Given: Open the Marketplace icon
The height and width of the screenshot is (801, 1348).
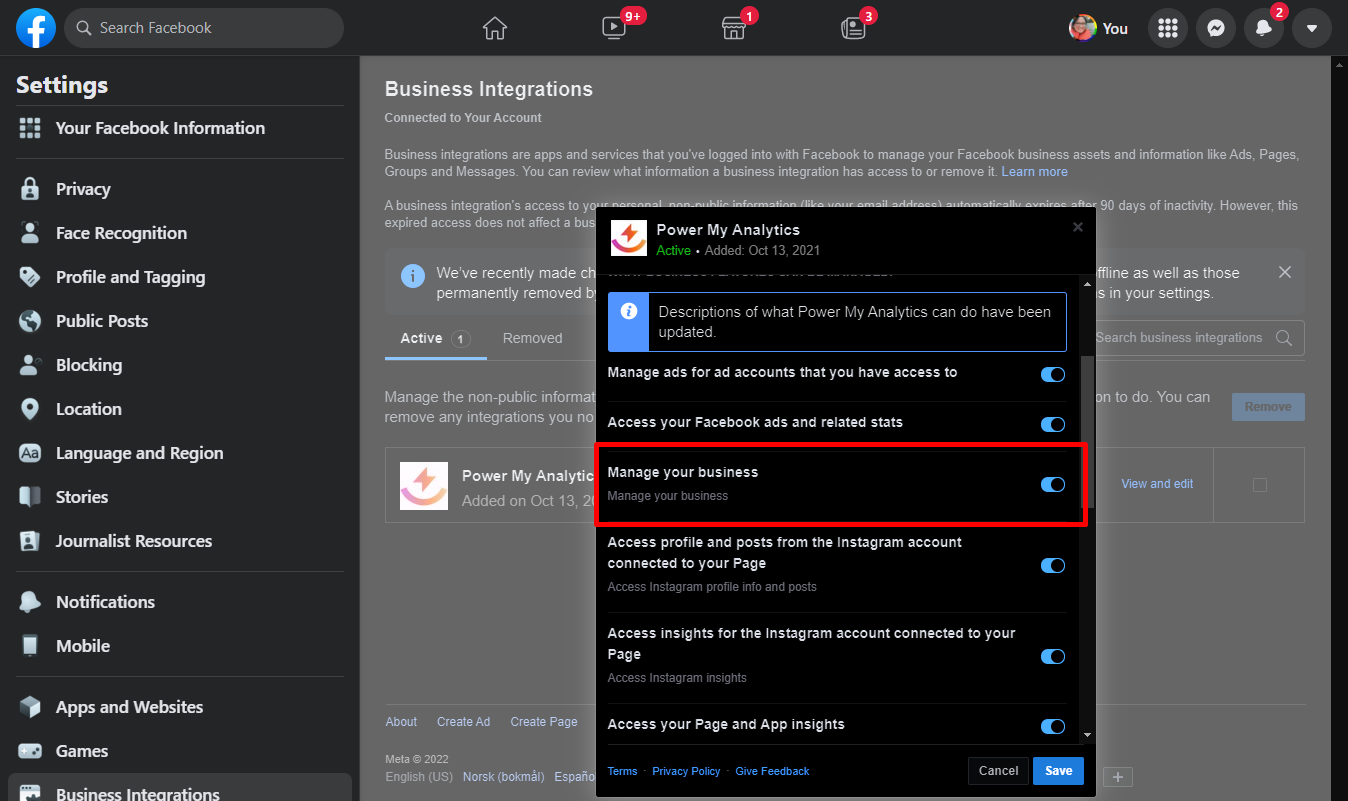Looking at the screenshot, I should click(x=734, y=28).
